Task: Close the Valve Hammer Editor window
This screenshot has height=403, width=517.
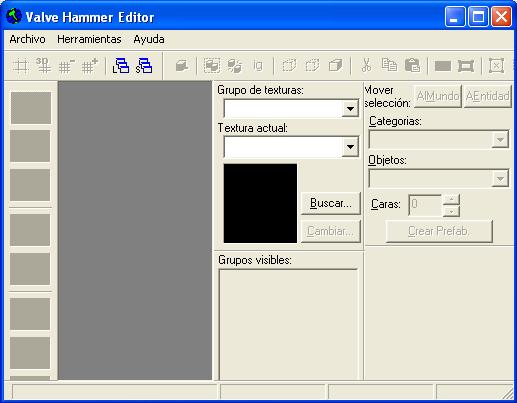Action: click(501, 17)
